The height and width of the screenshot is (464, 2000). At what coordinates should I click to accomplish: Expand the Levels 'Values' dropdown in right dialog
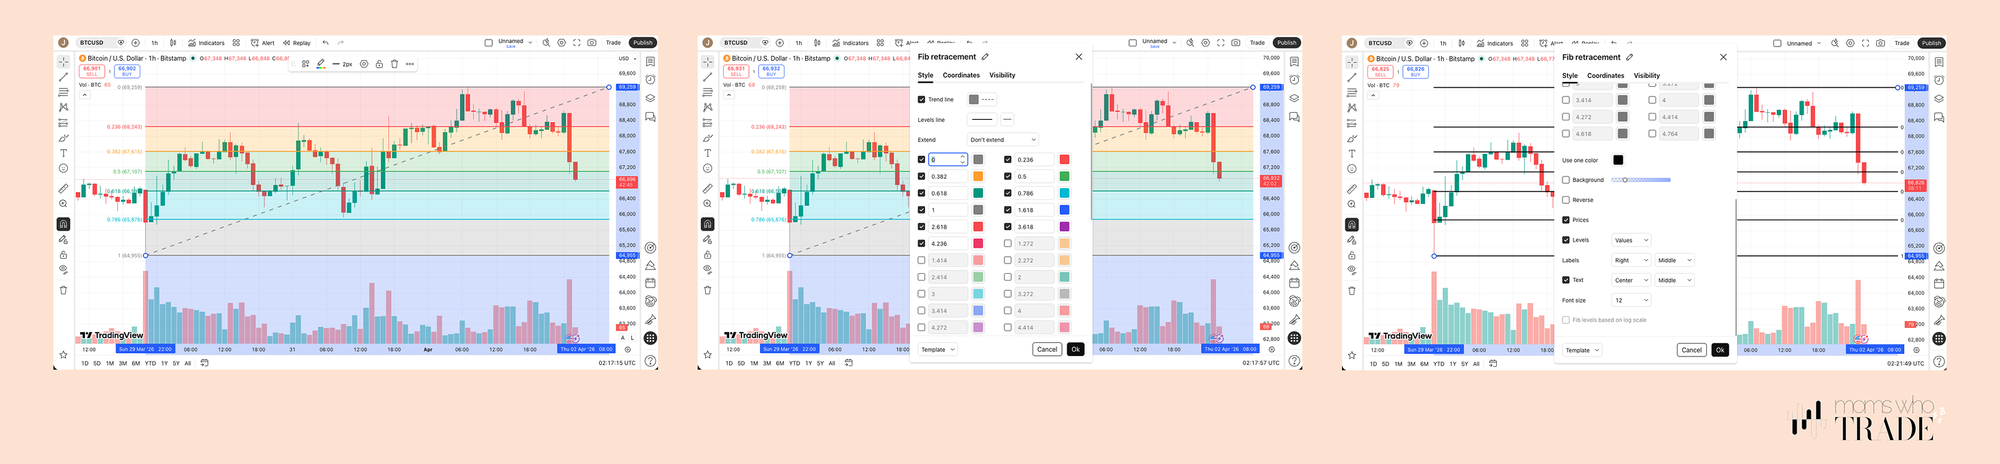[1631, 240]
